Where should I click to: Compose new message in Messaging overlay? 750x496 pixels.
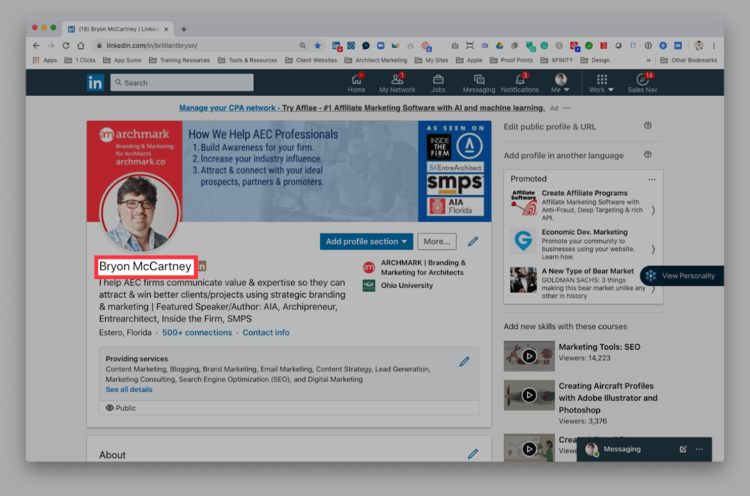683,449
